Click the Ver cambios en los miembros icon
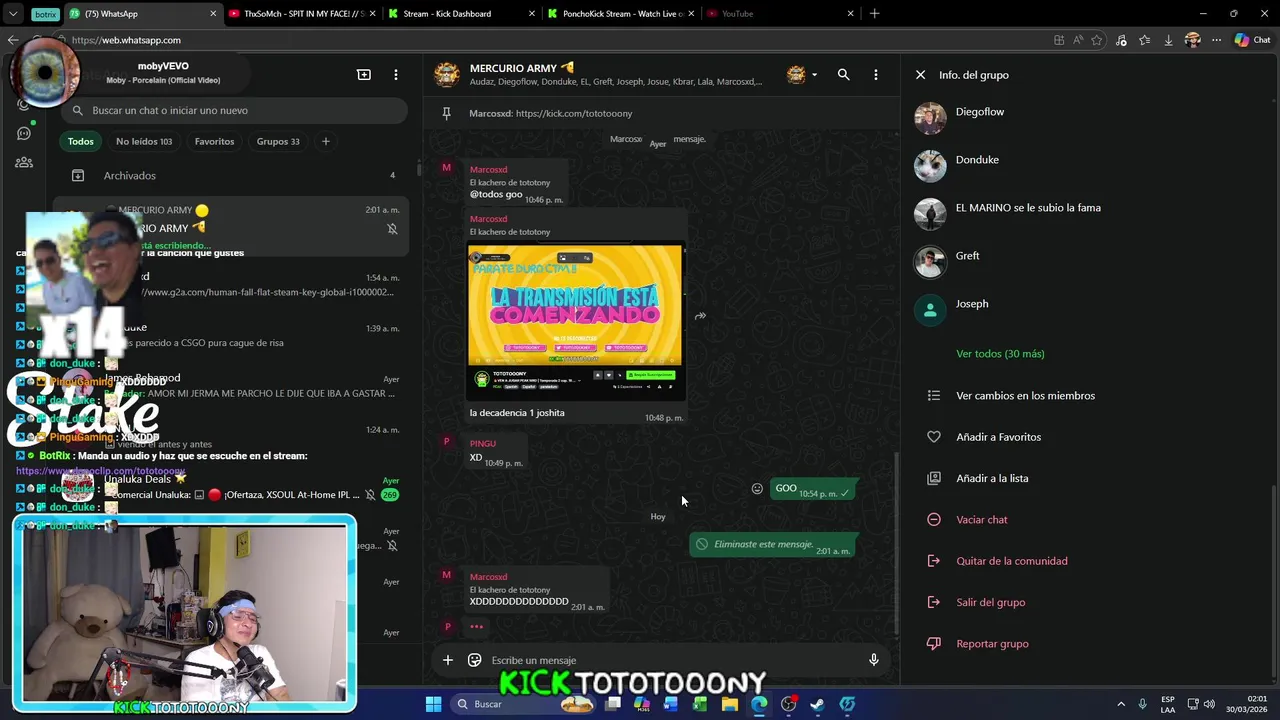Viewport: 1280px width, 720px height. tap(933, 396)
